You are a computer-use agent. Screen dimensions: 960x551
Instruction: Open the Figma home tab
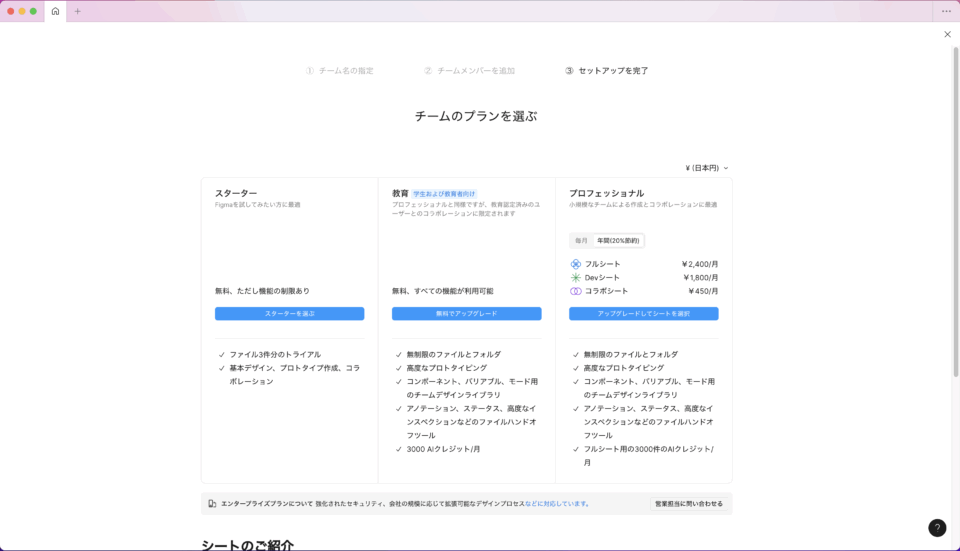(55, 11)
